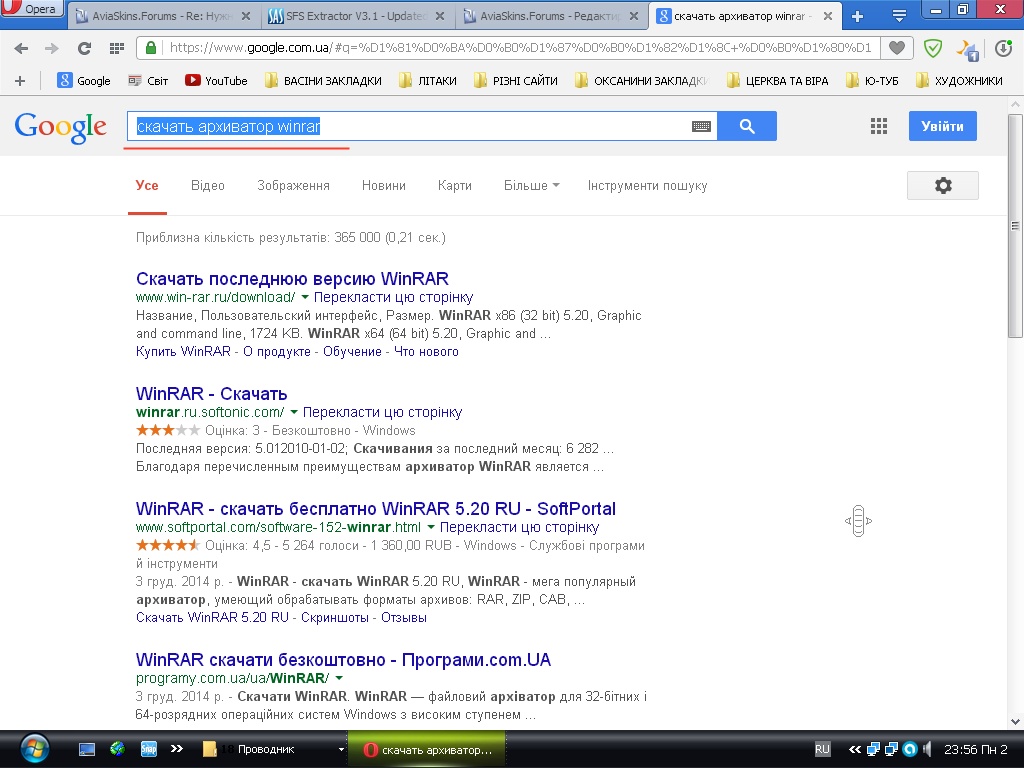The height and width of the screenshot is (768, 1024).
Task: Open the tab menu icon in the title bar
Action: tap(899, 16)
